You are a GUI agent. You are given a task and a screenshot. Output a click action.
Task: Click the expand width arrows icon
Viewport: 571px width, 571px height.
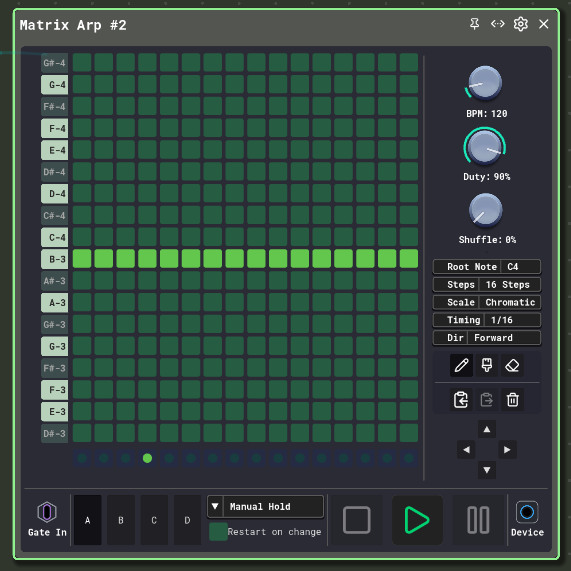tap(497, 24)
